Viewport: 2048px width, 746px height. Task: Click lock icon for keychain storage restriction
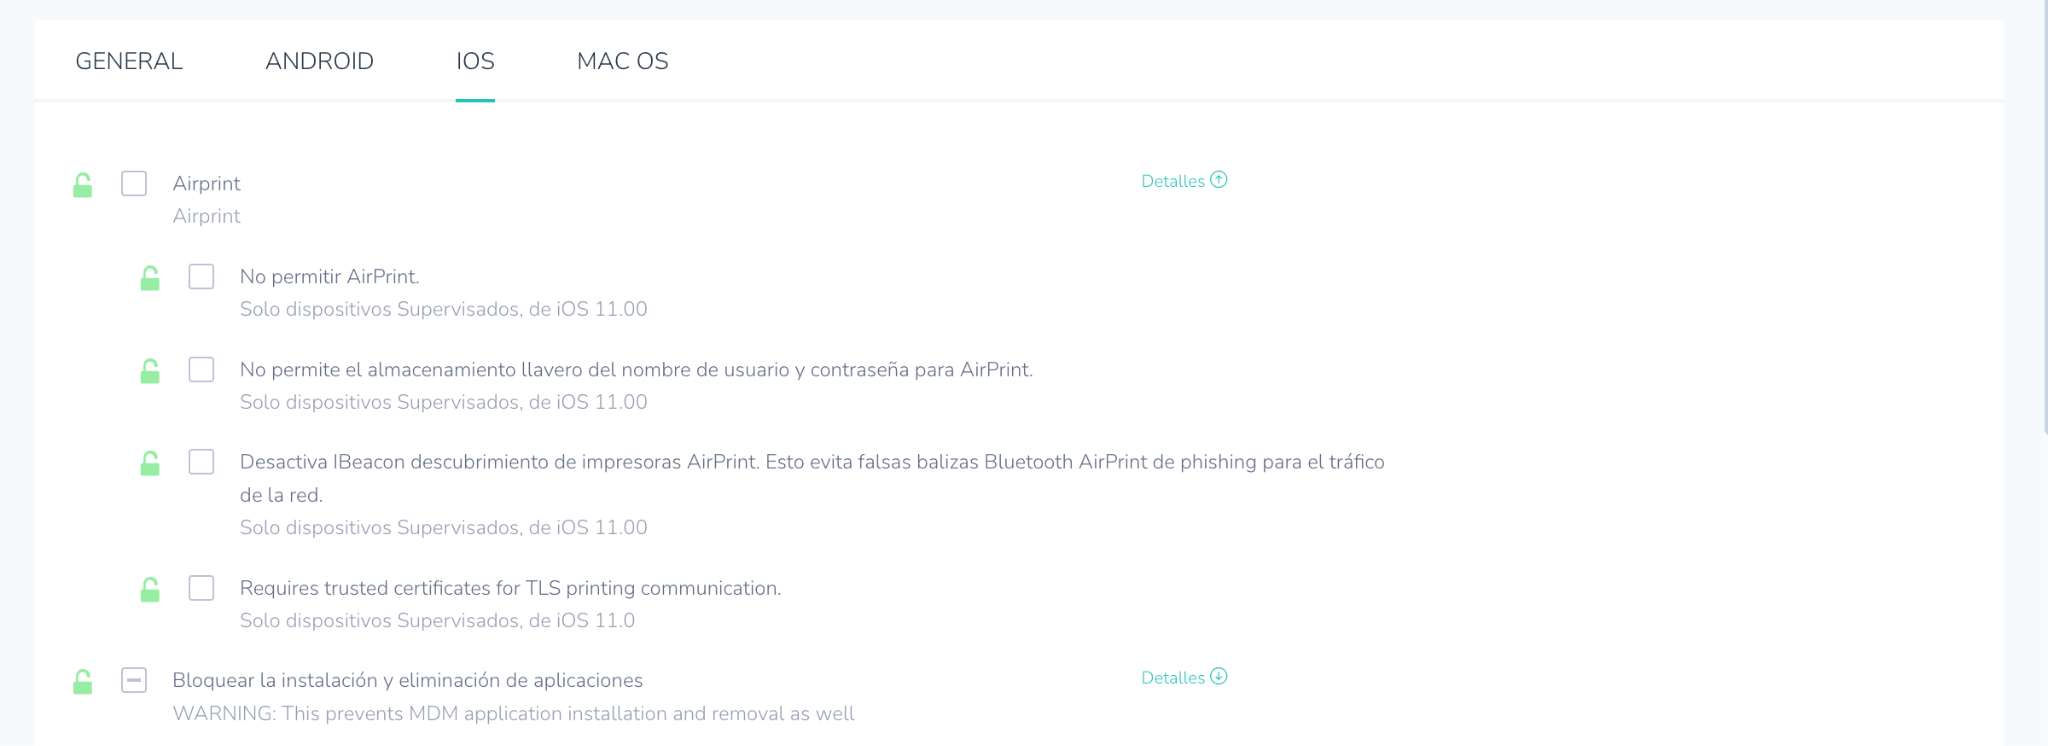coord(150,371)
